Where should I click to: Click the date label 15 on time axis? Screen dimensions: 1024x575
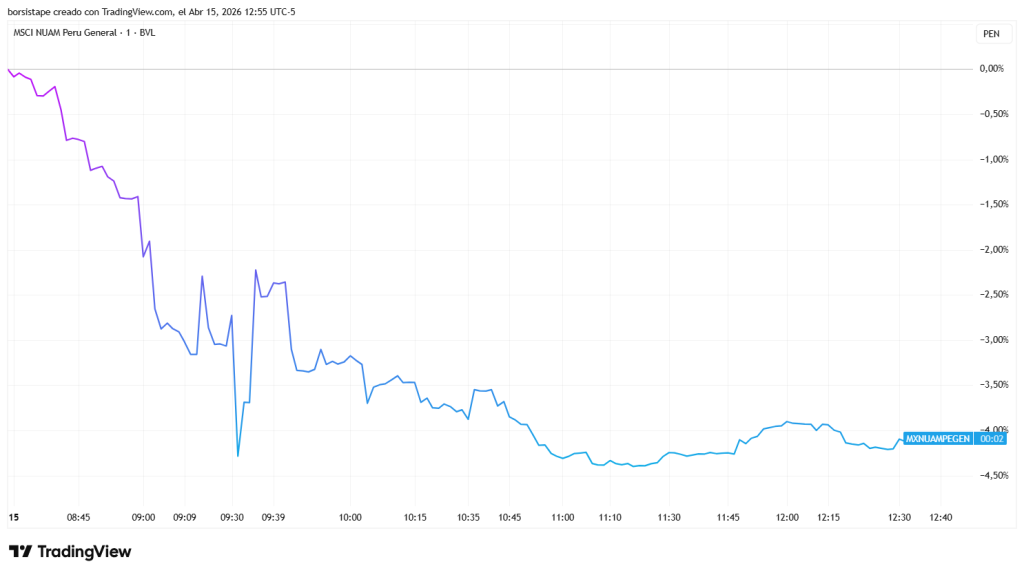[x=14, y=517]
